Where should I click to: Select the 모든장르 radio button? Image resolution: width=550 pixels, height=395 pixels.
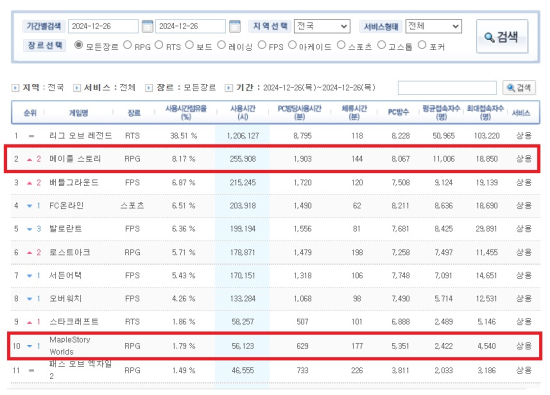pos(79,45)
